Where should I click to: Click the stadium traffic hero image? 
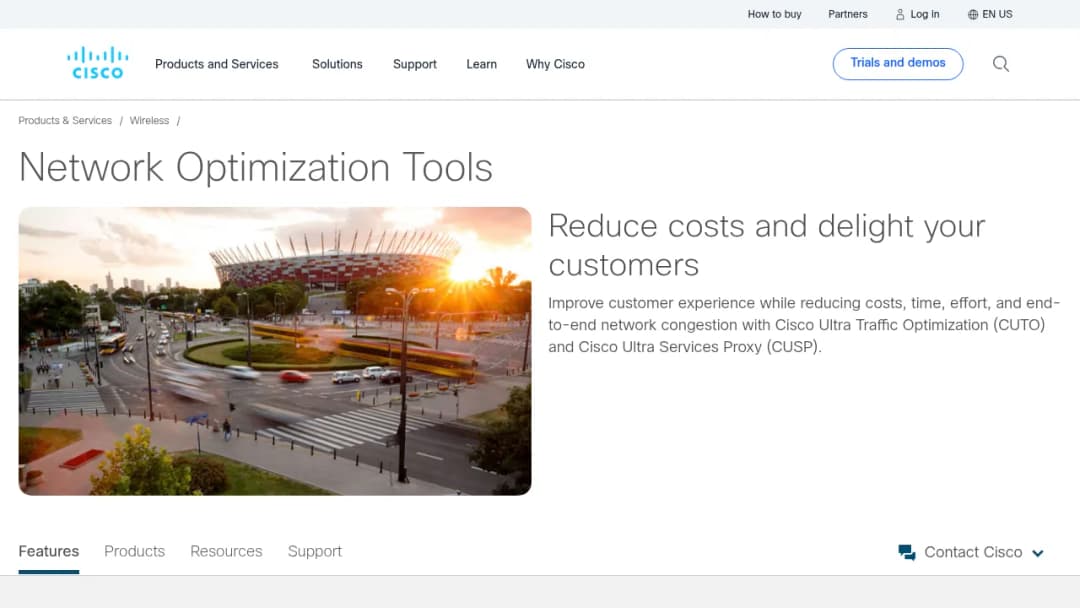[275, 351]
